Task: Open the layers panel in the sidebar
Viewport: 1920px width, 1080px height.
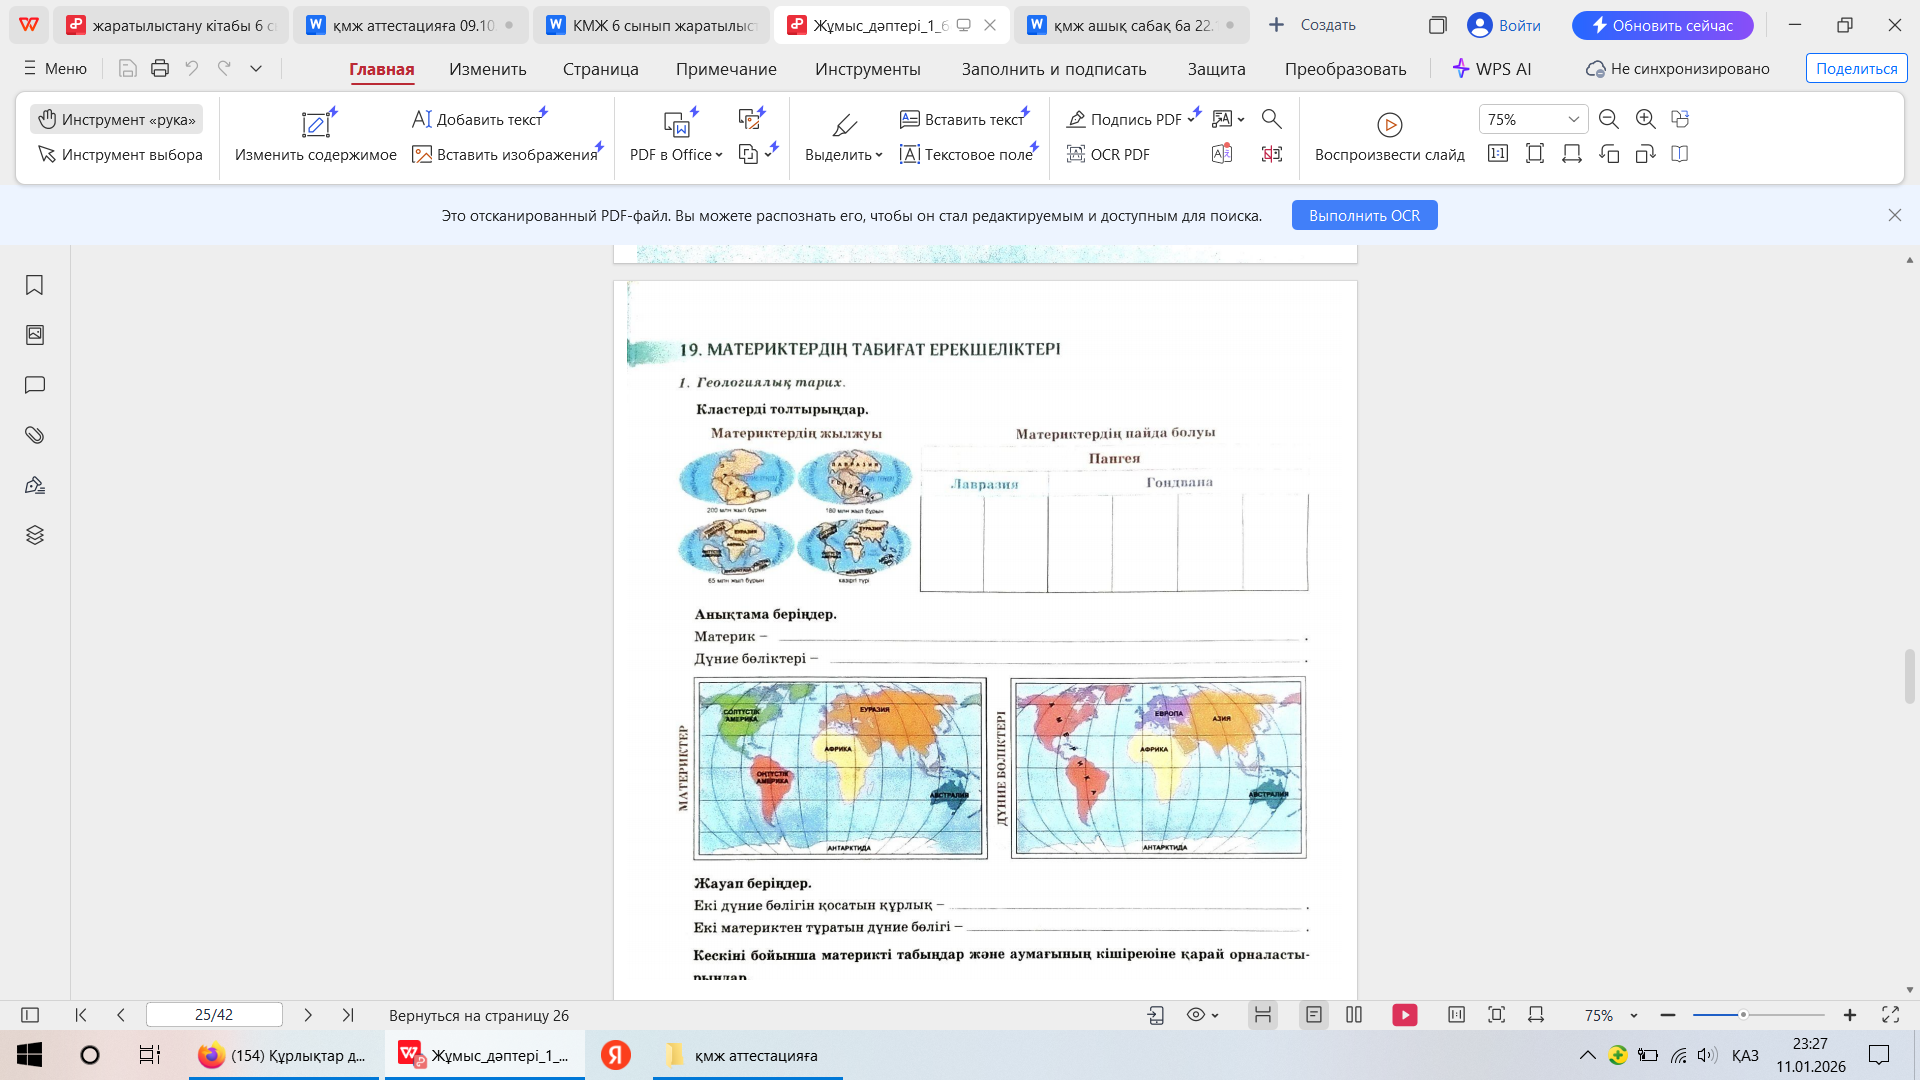Action: (34, 535)
